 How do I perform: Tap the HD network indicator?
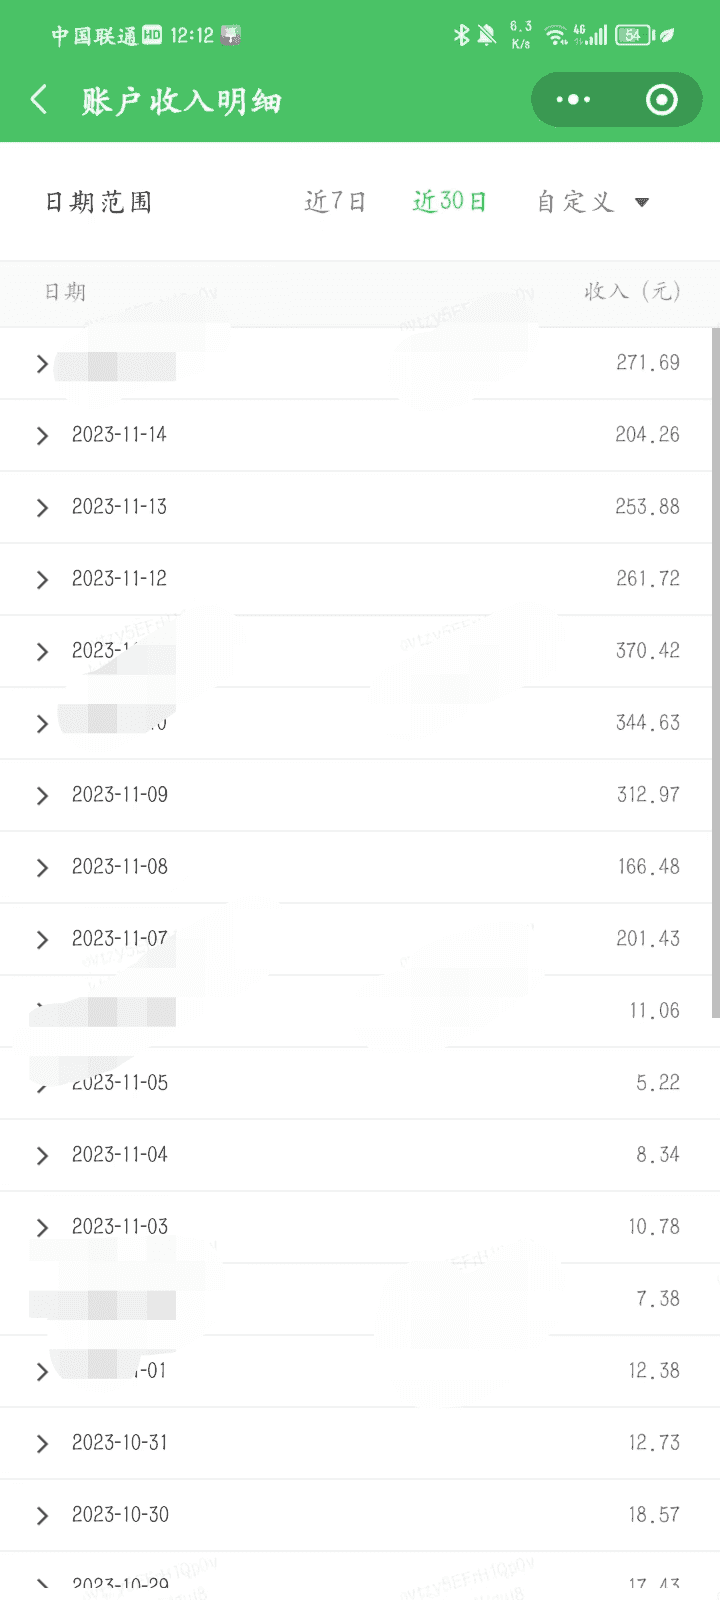tap(152, 36)
